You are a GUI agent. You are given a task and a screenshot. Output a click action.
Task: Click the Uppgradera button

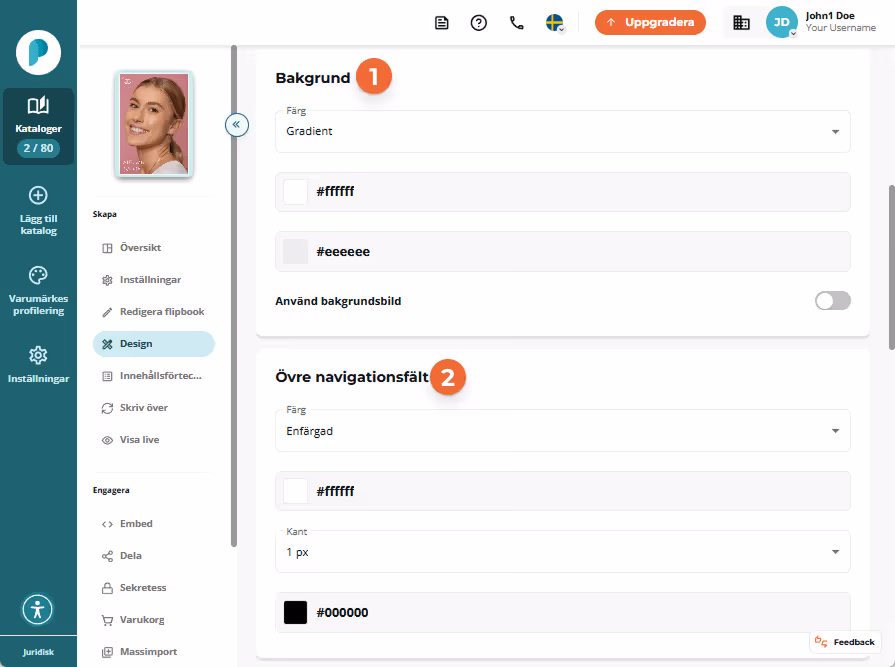(x=650, y=23)
